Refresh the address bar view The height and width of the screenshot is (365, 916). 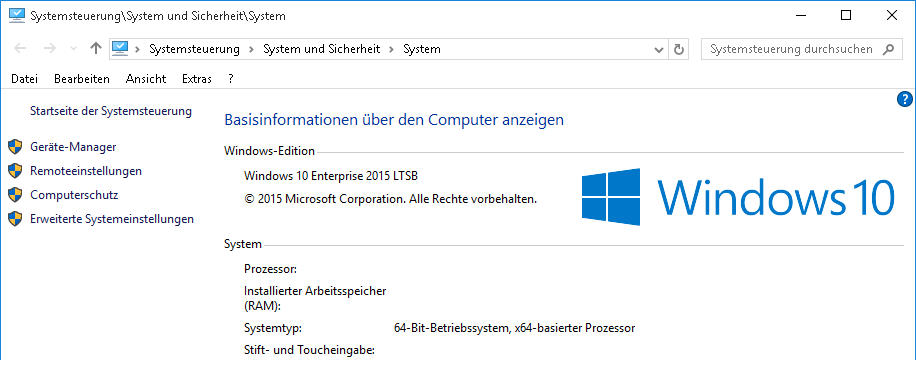point(678,50)
